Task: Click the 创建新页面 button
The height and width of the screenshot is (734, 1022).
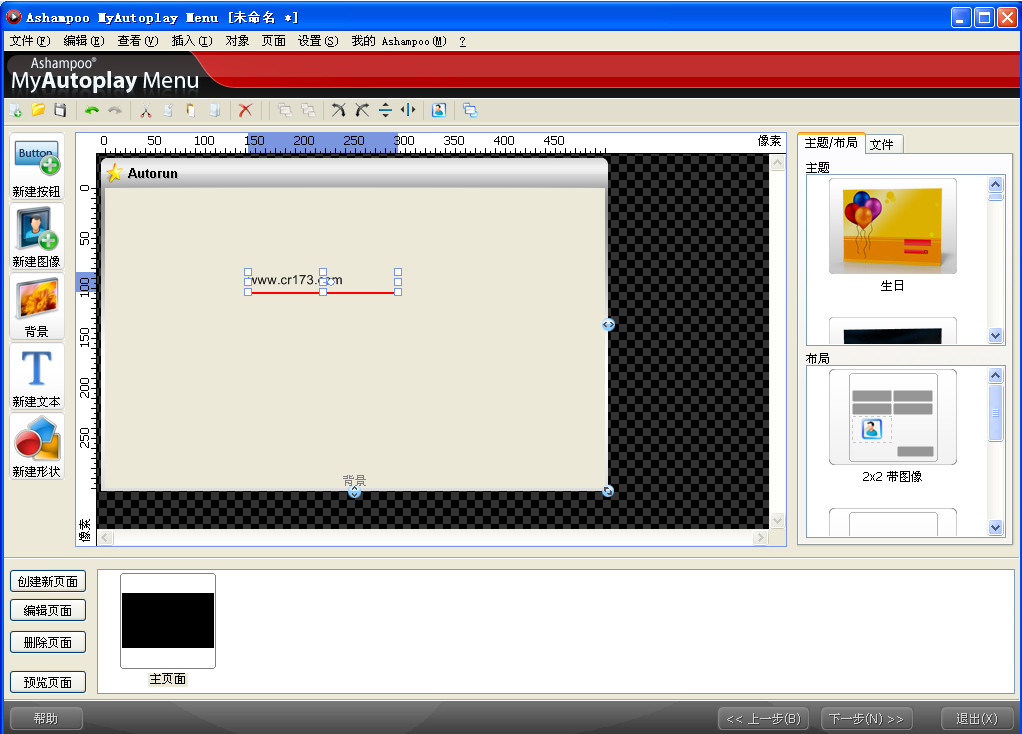Action: (48, 581)
